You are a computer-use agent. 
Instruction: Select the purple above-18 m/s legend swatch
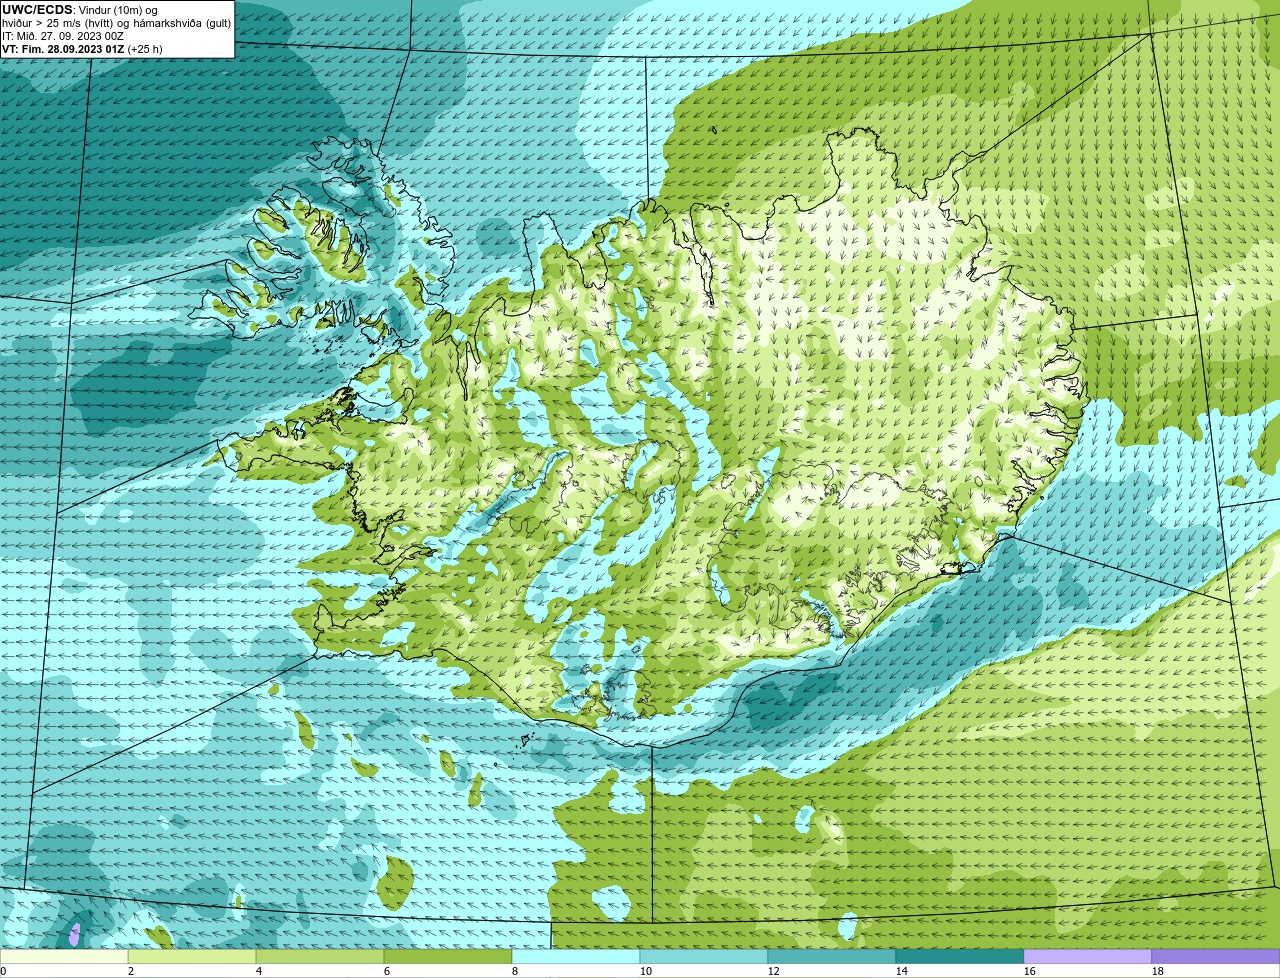(x=1216, y=957)
